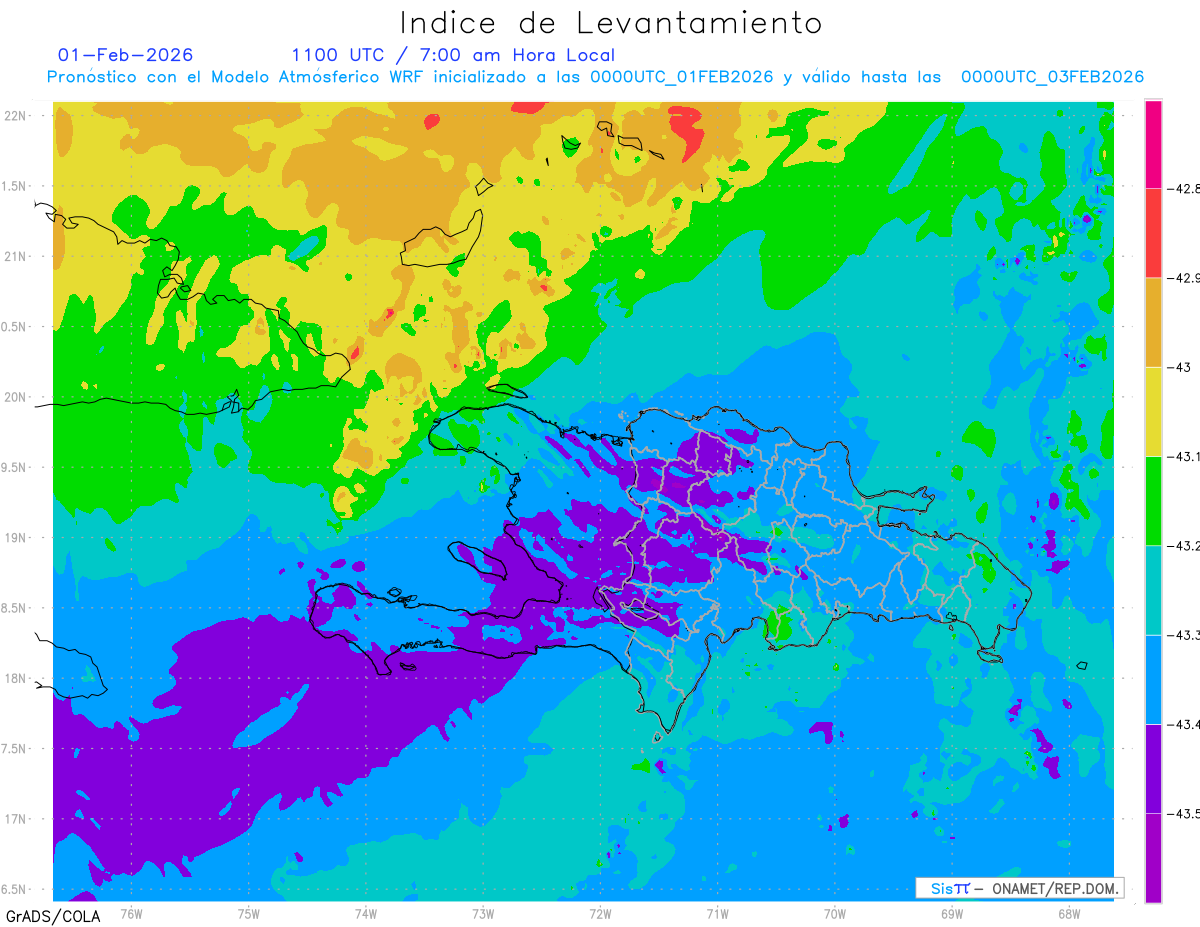1200x927 pixels.
Task: Select the colorbar label -43.4
Action: [1183, 724]
